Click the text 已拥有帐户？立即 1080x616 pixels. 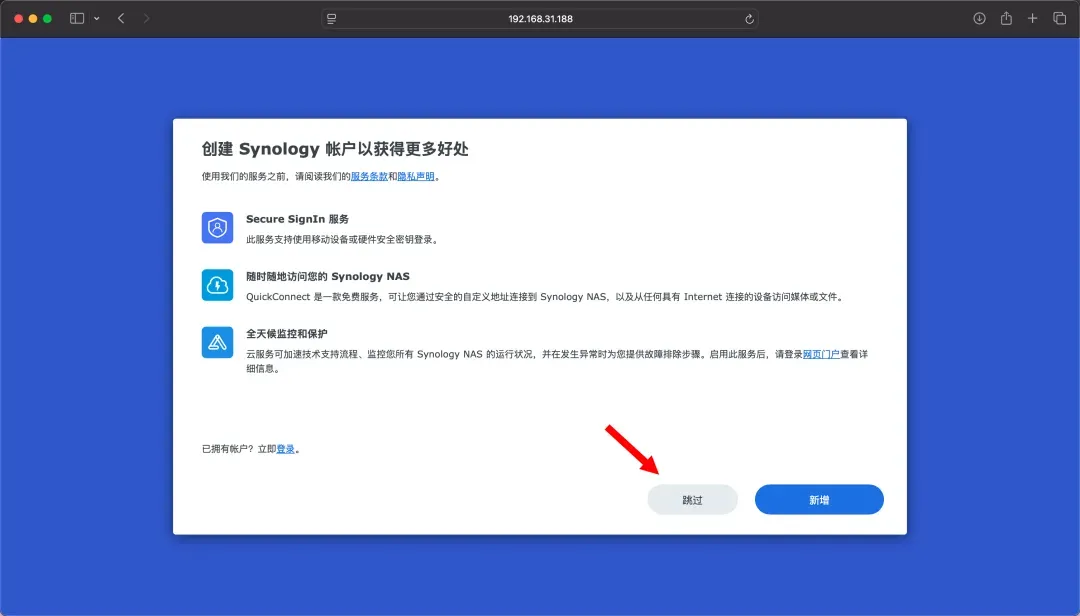[x=239, y=449]
